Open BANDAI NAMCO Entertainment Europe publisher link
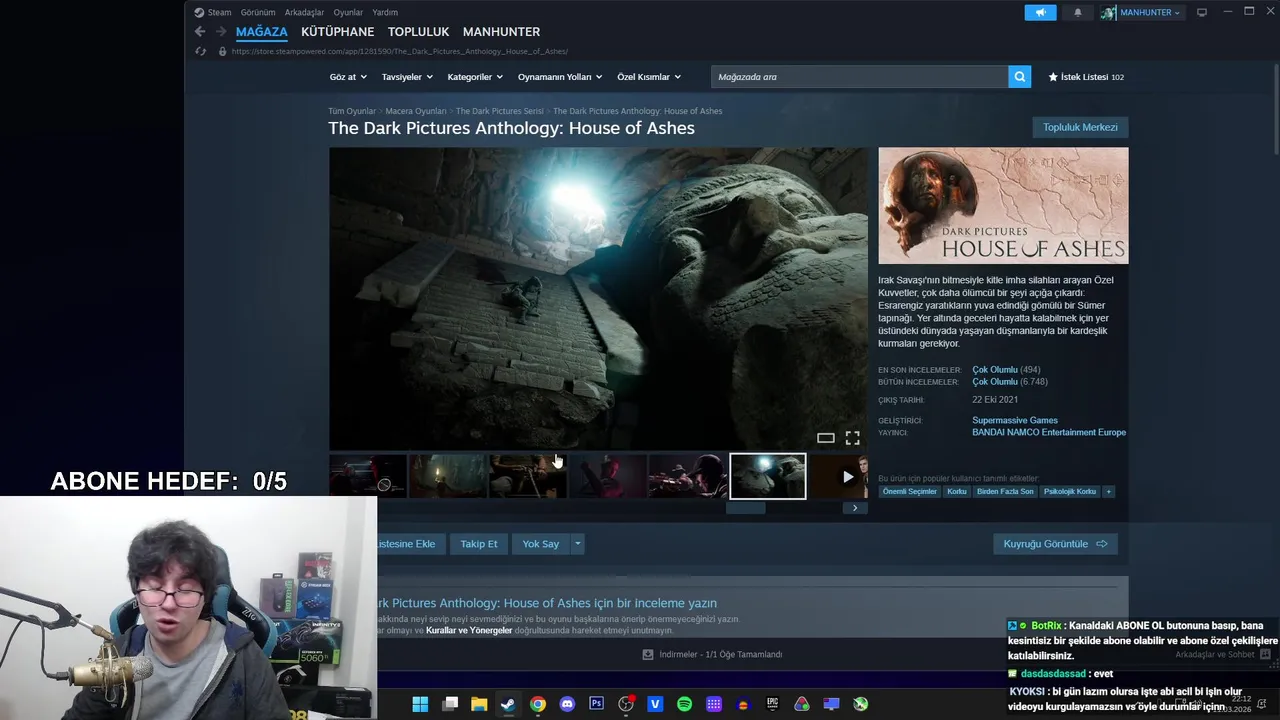The height and width of the screenshot is (720, 1280). pos(1049,433)
